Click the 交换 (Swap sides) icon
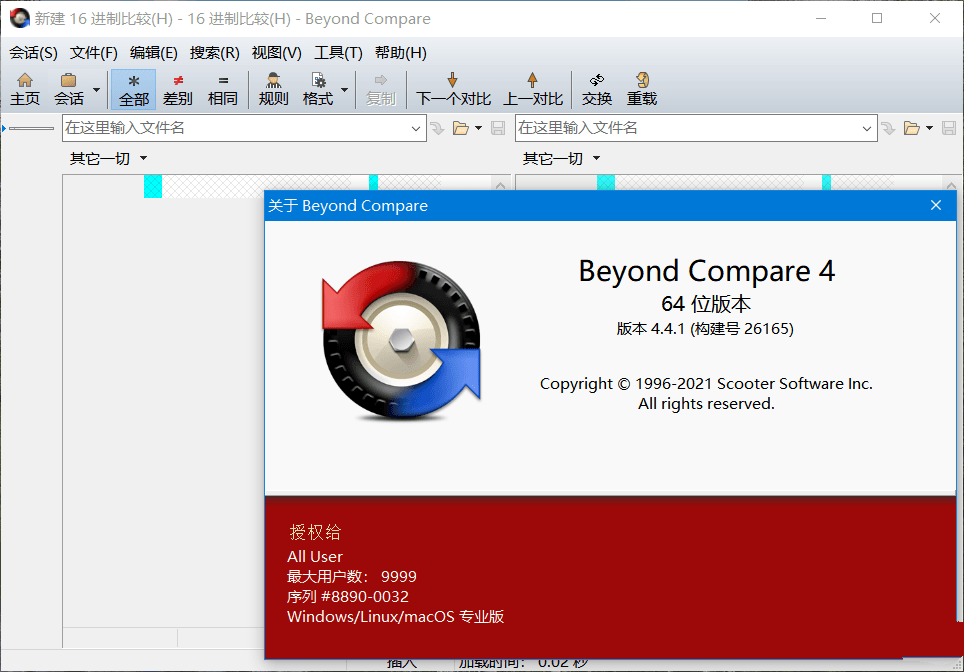964x672 pixels. click(x=596, y=88)
